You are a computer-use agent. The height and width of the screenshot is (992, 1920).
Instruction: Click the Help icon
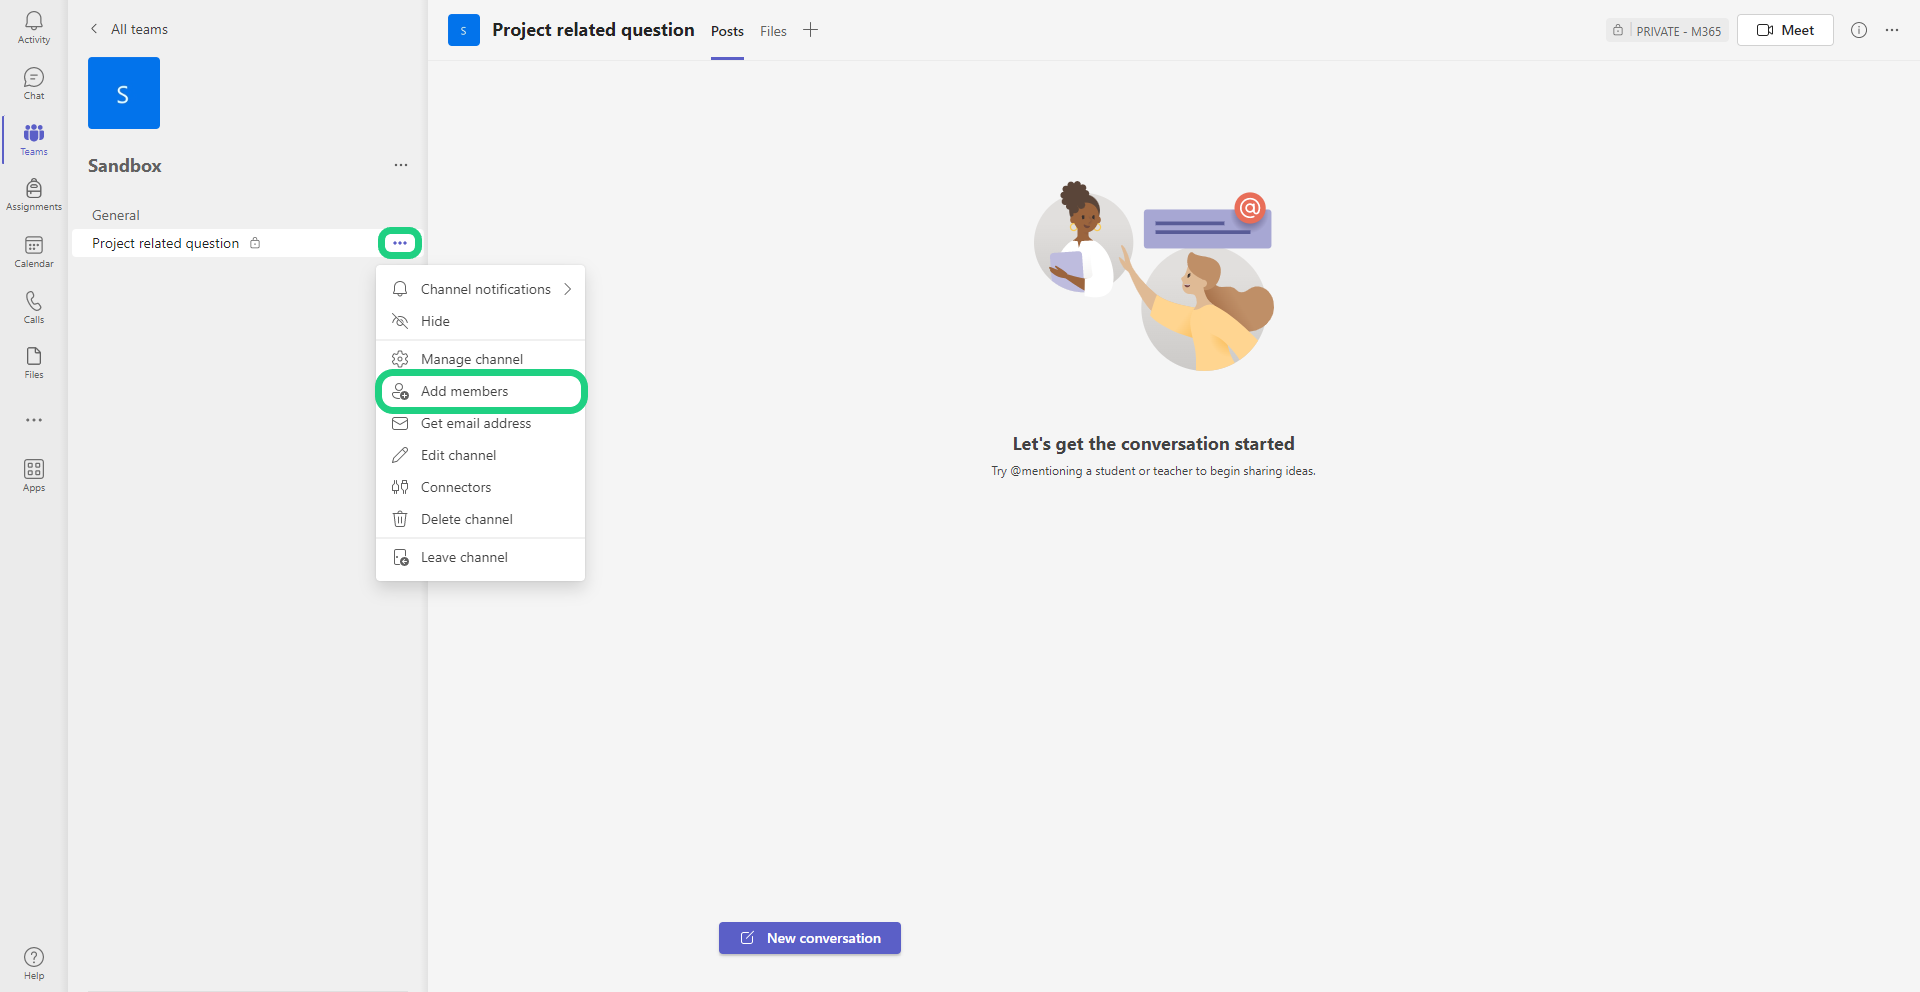click(34, 963)
